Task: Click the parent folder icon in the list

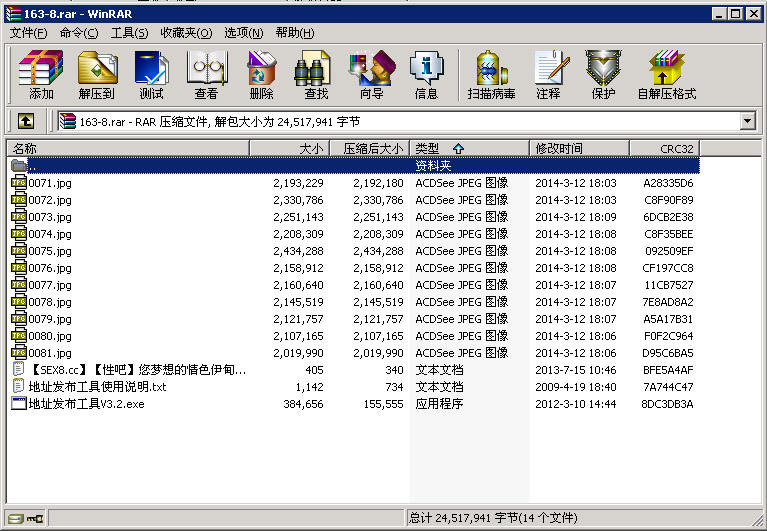Action: (x=19, y=165)
